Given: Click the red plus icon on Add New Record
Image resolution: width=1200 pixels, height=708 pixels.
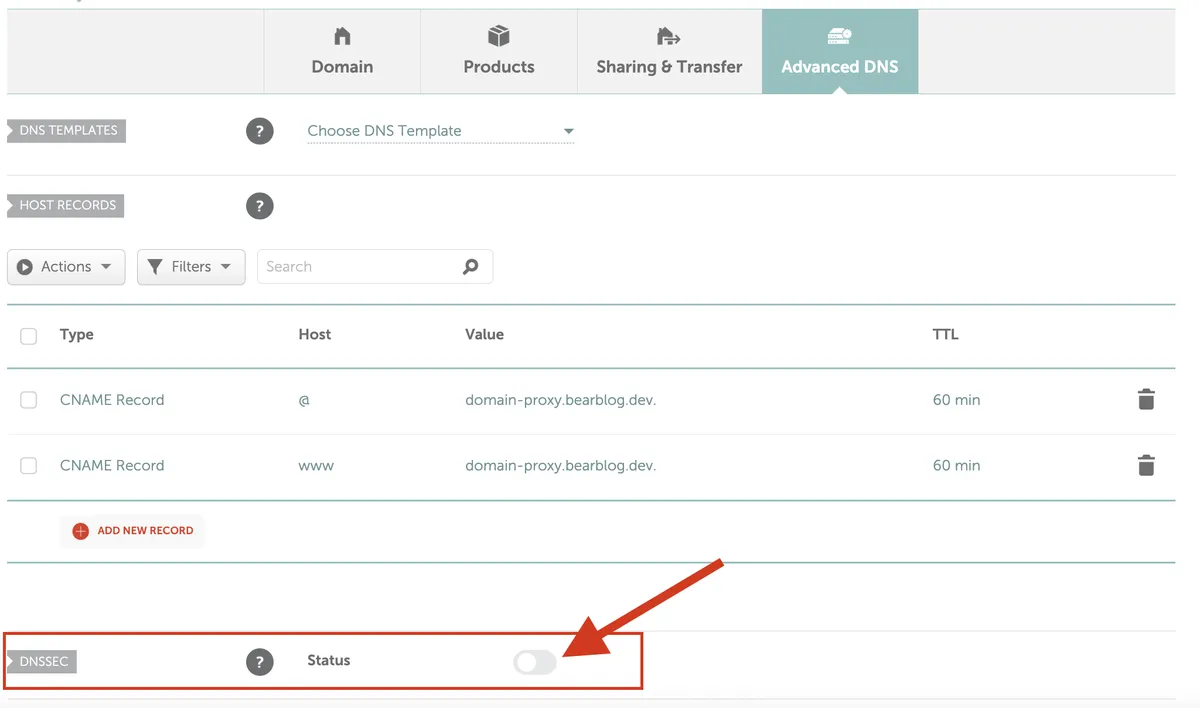Looking at the screenshot, I should click(81, 531).
